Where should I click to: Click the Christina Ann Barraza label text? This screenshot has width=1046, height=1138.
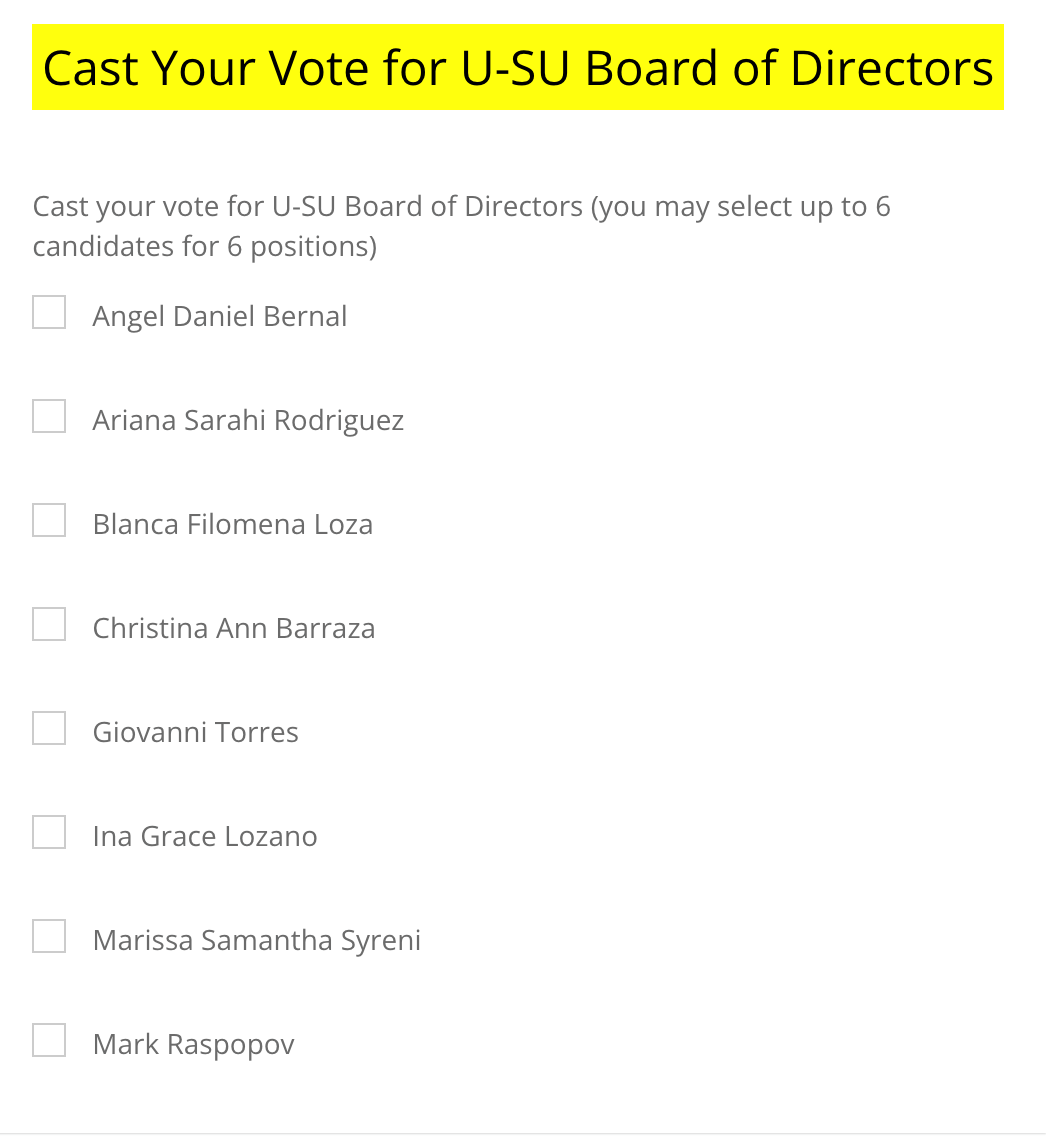coord(234,628)
